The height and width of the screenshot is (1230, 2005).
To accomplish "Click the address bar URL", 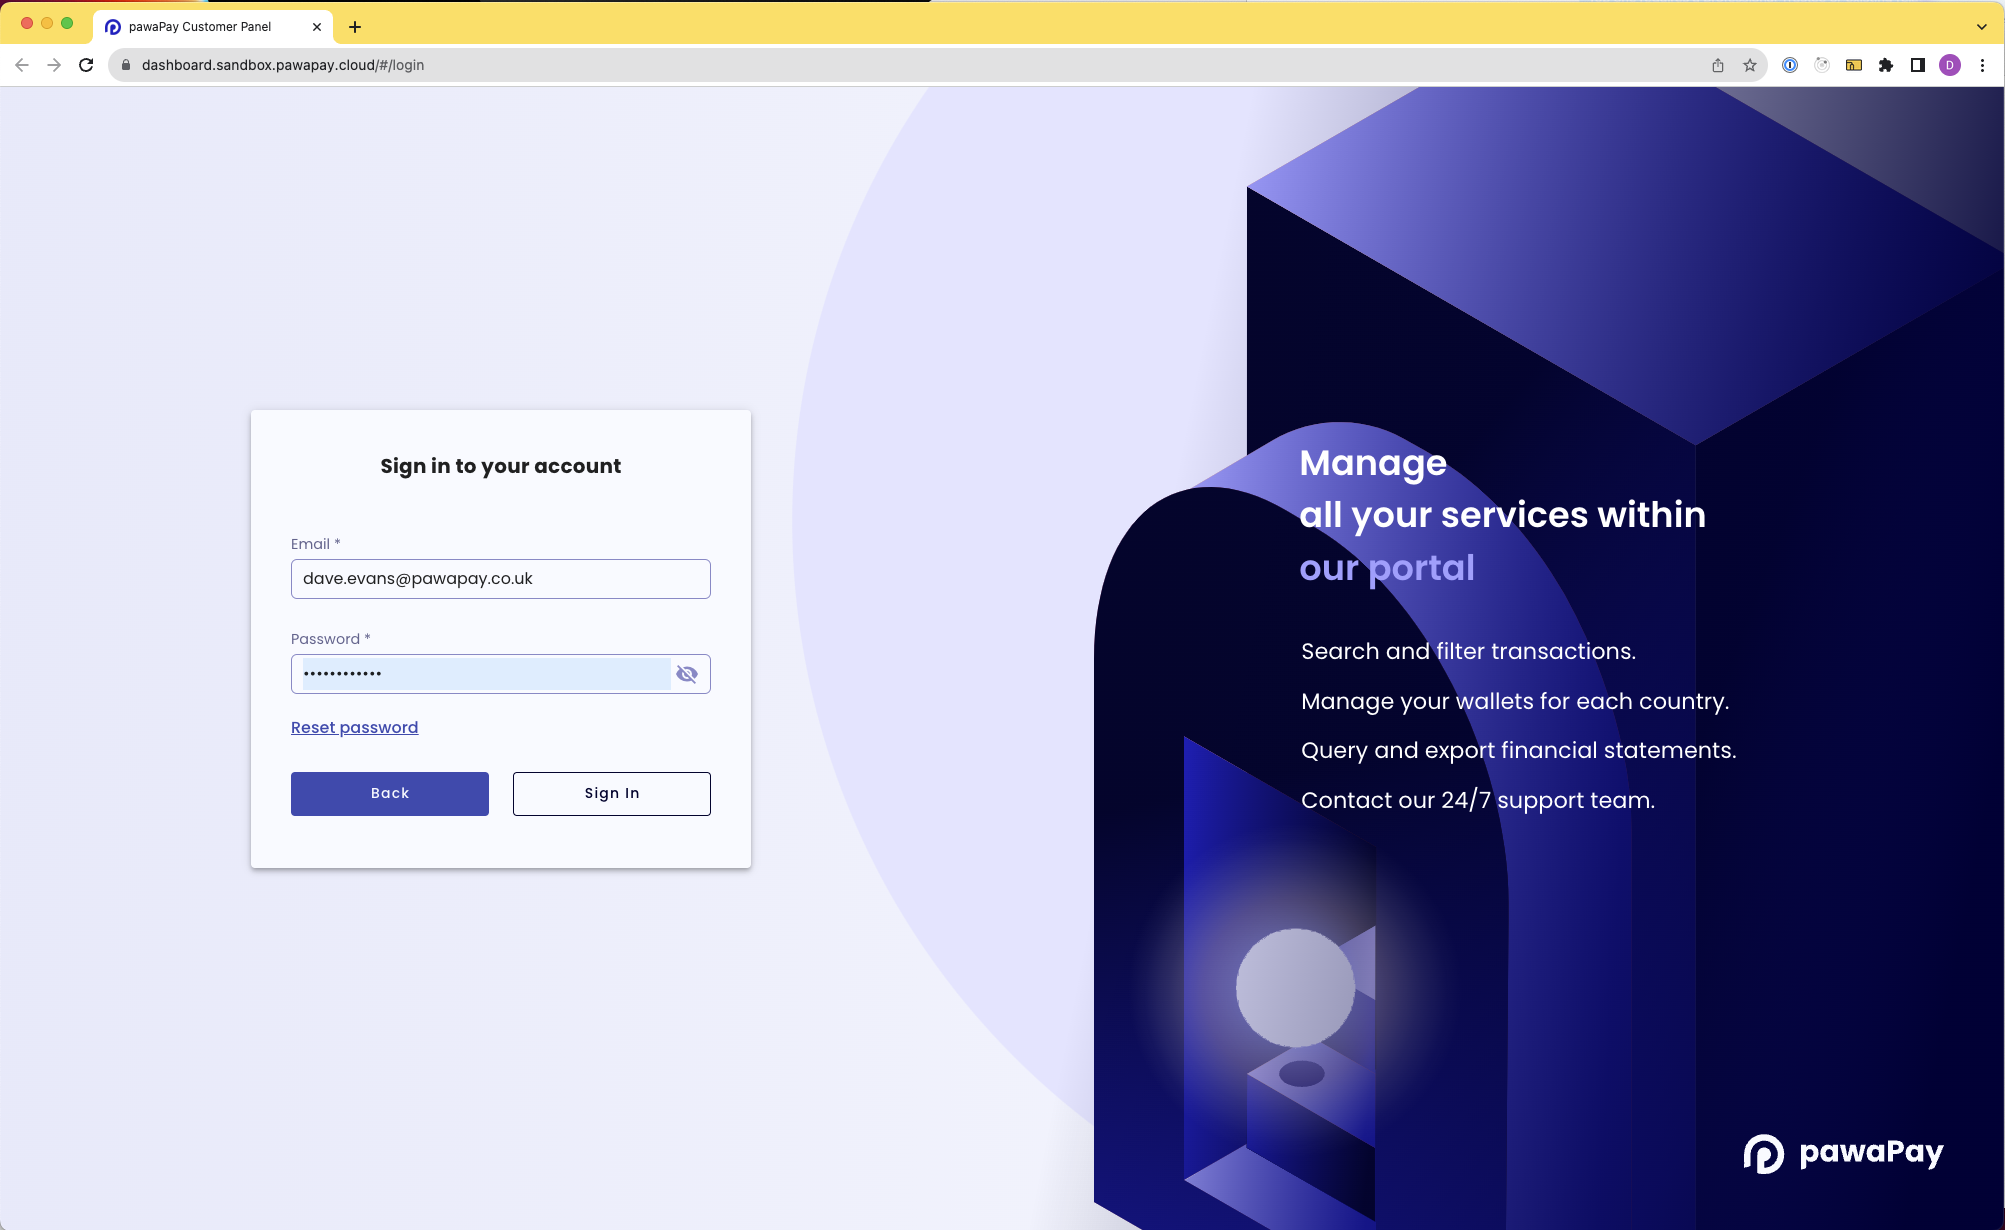I will coord(283,65).
